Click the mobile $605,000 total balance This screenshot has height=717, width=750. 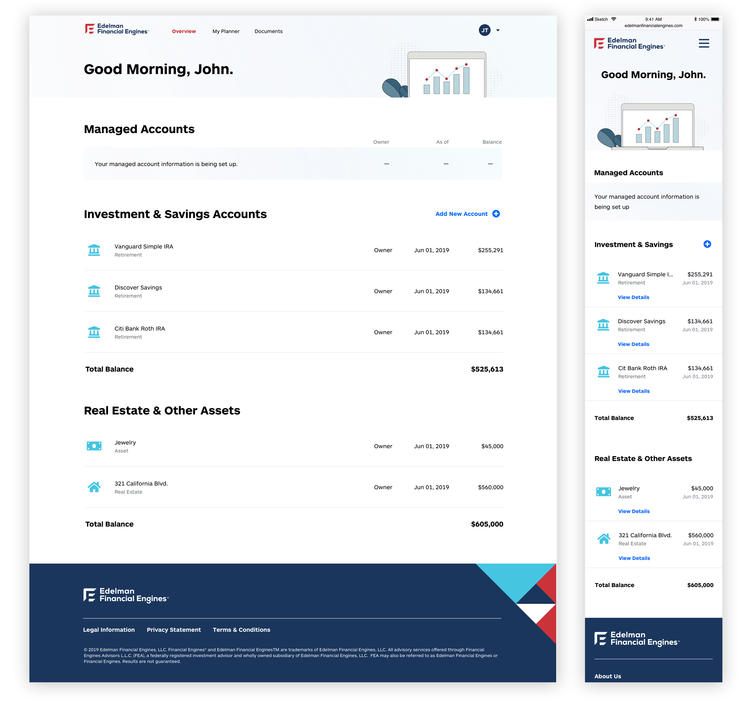click(700, 585)
